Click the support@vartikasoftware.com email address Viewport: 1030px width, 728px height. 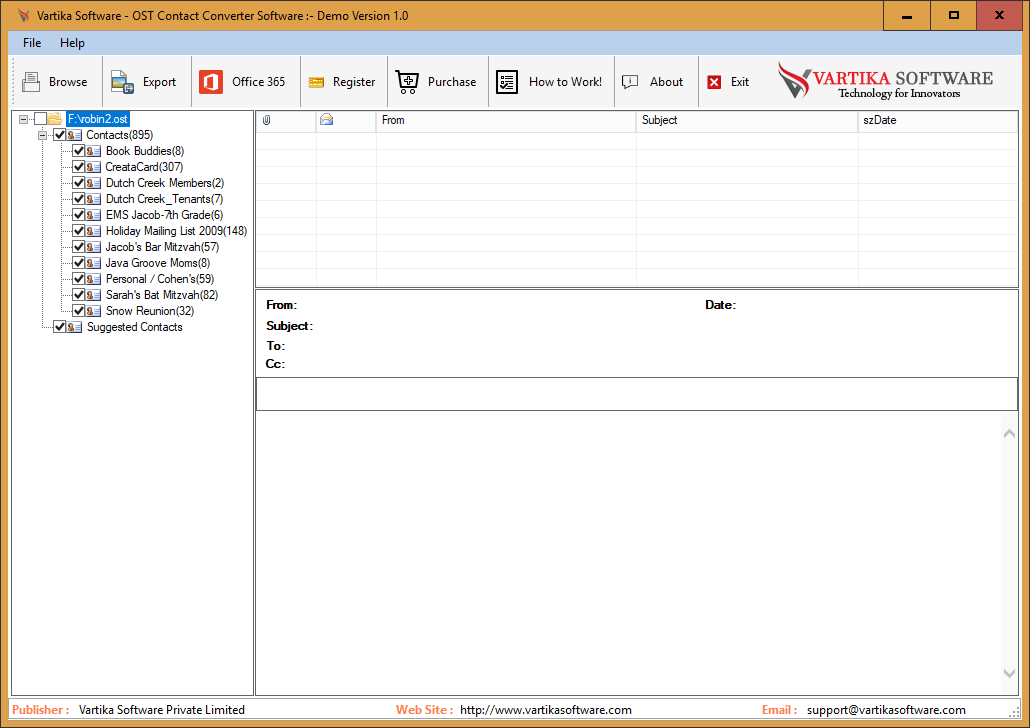(x=886, y=710)
